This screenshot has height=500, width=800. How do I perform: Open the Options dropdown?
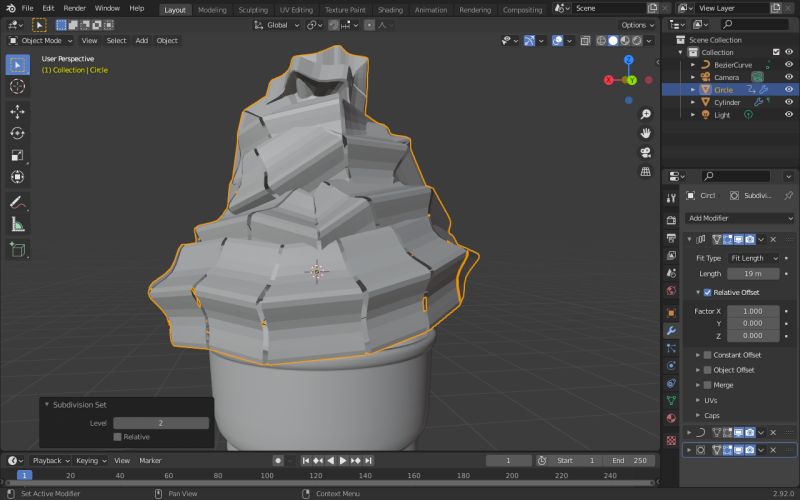[x=637, y=25]
